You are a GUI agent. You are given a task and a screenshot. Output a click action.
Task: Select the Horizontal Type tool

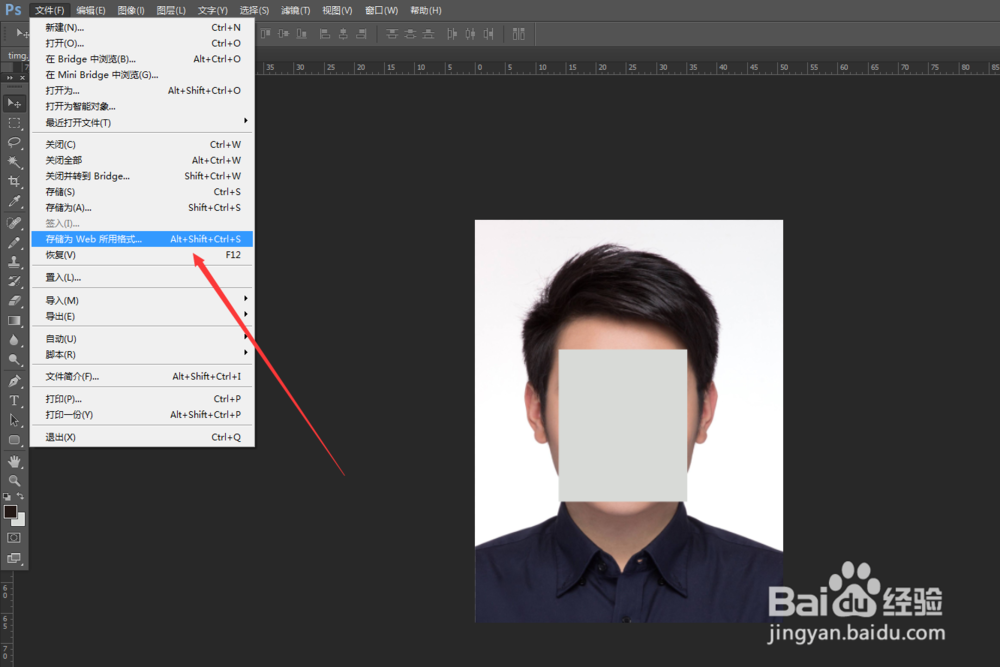14,400
